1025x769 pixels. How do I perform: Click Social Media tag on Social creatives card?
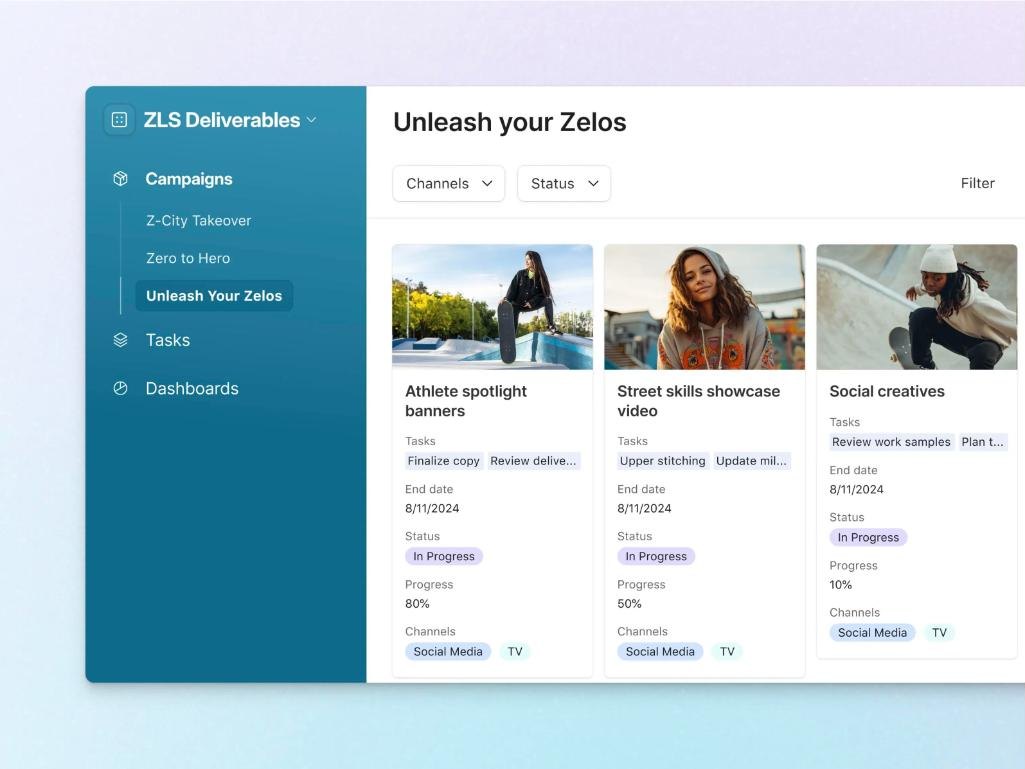[873, 632]
